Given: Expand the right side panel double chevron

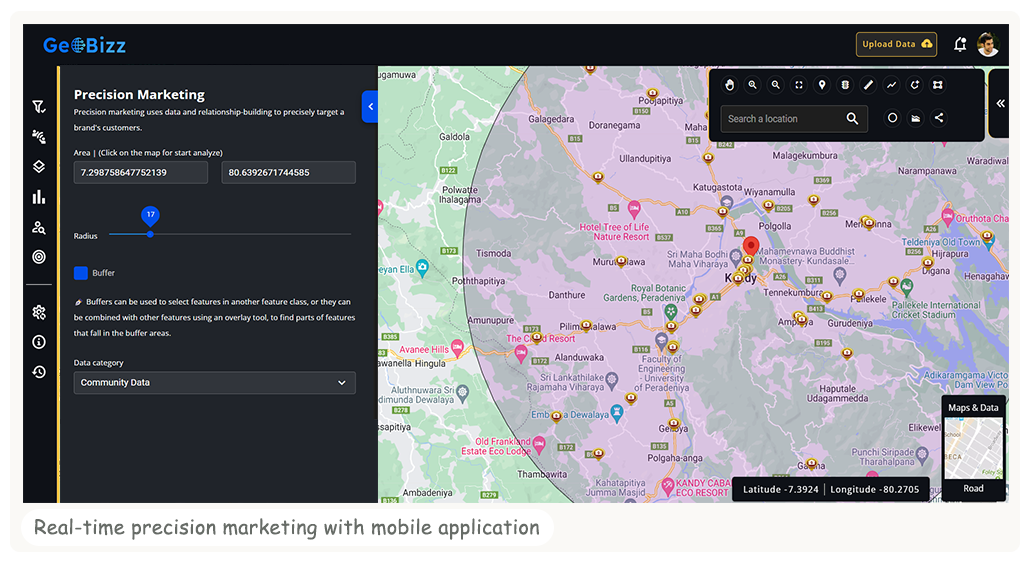Looking at the screenshot, I should point(1000,103).
